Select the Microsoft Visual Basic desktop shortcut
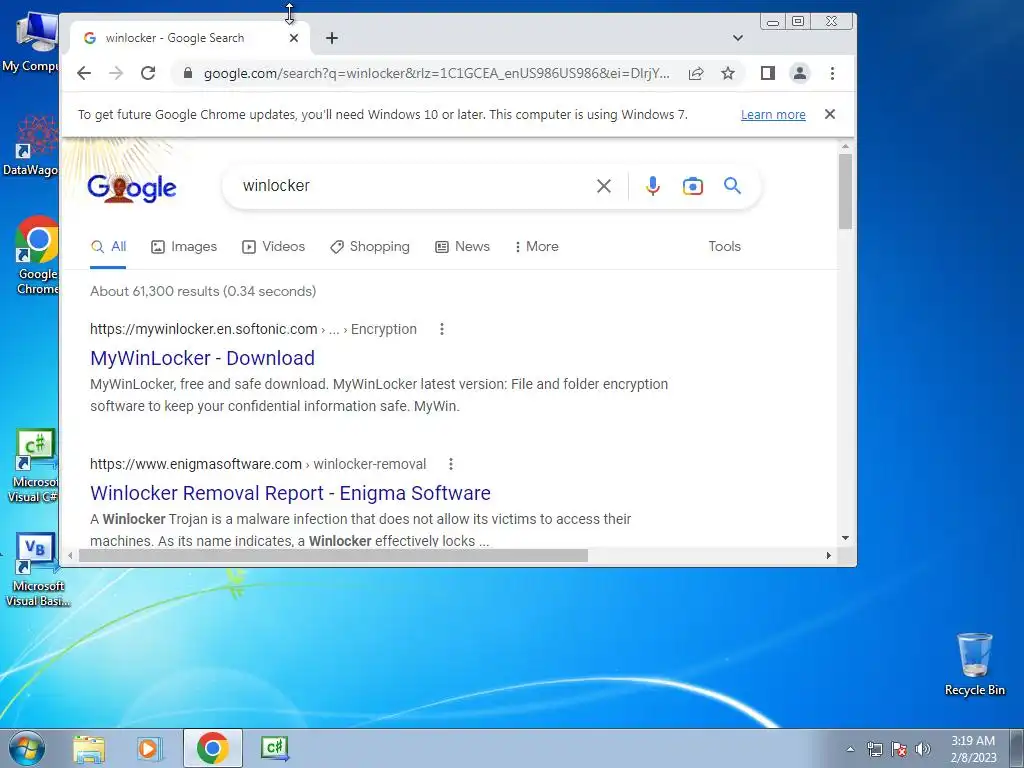This screenshot has width=1024, height=768. coord(37,571)
